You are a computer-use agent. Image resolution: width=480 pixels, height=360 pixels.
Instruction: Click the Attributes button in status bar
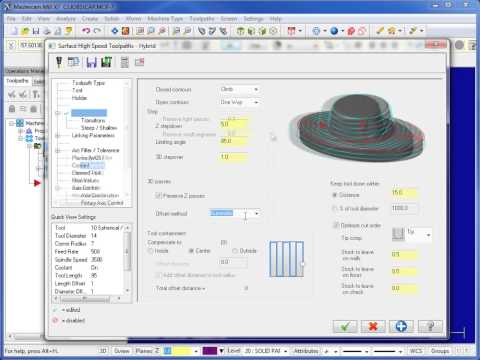[x=306, y=351]
